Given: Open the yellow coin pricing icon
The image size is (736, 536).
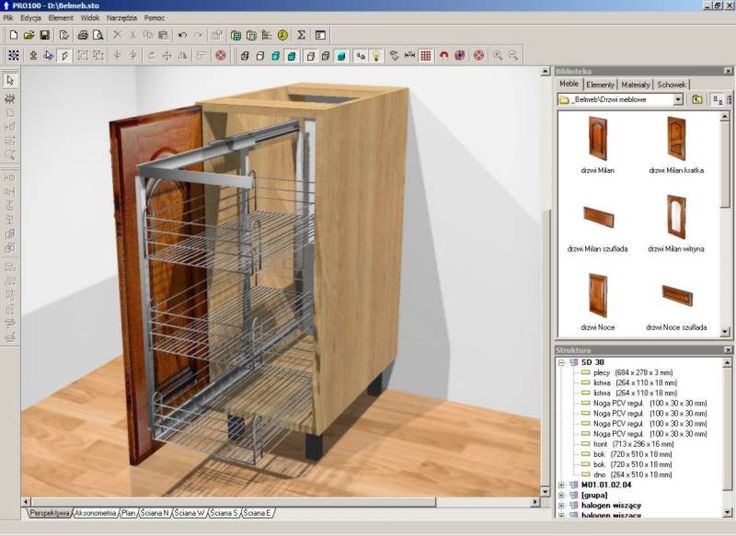Looking at the screenshot, I should click(x=283, y=35).
